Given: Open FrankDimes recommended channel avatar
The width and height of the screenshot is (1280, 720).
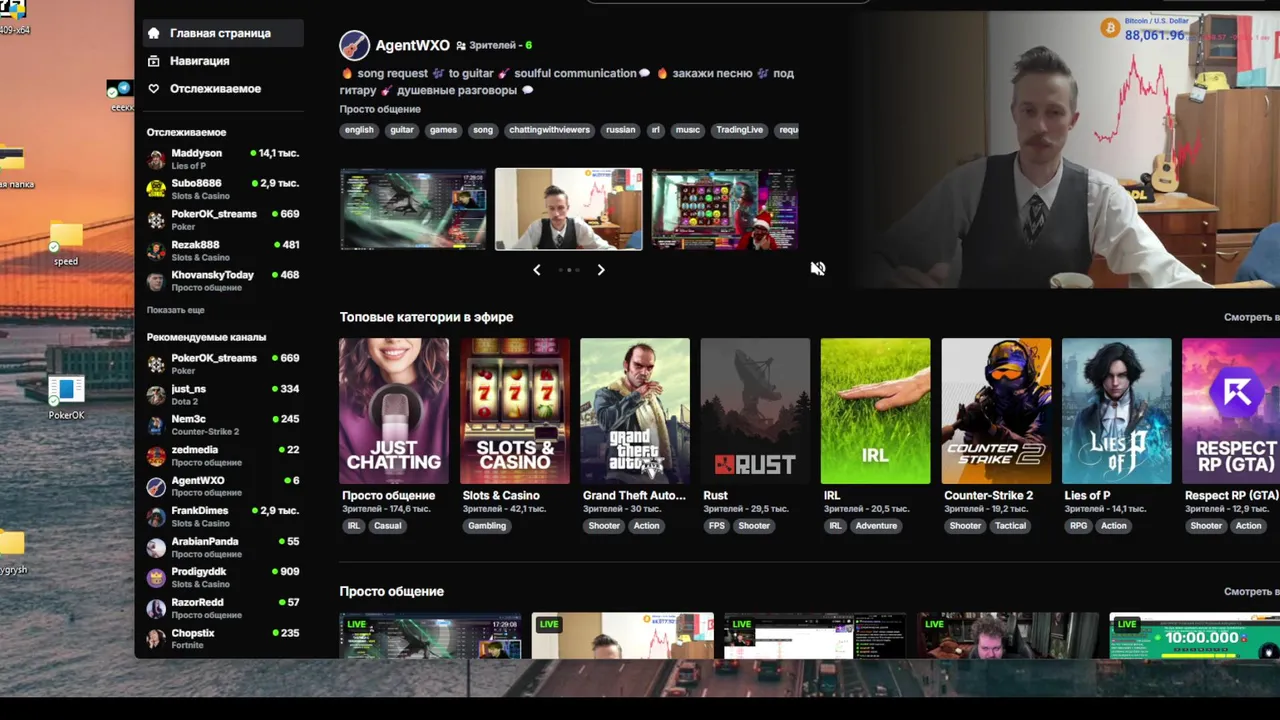Looking at the screenshot, I should coord(156,517).
